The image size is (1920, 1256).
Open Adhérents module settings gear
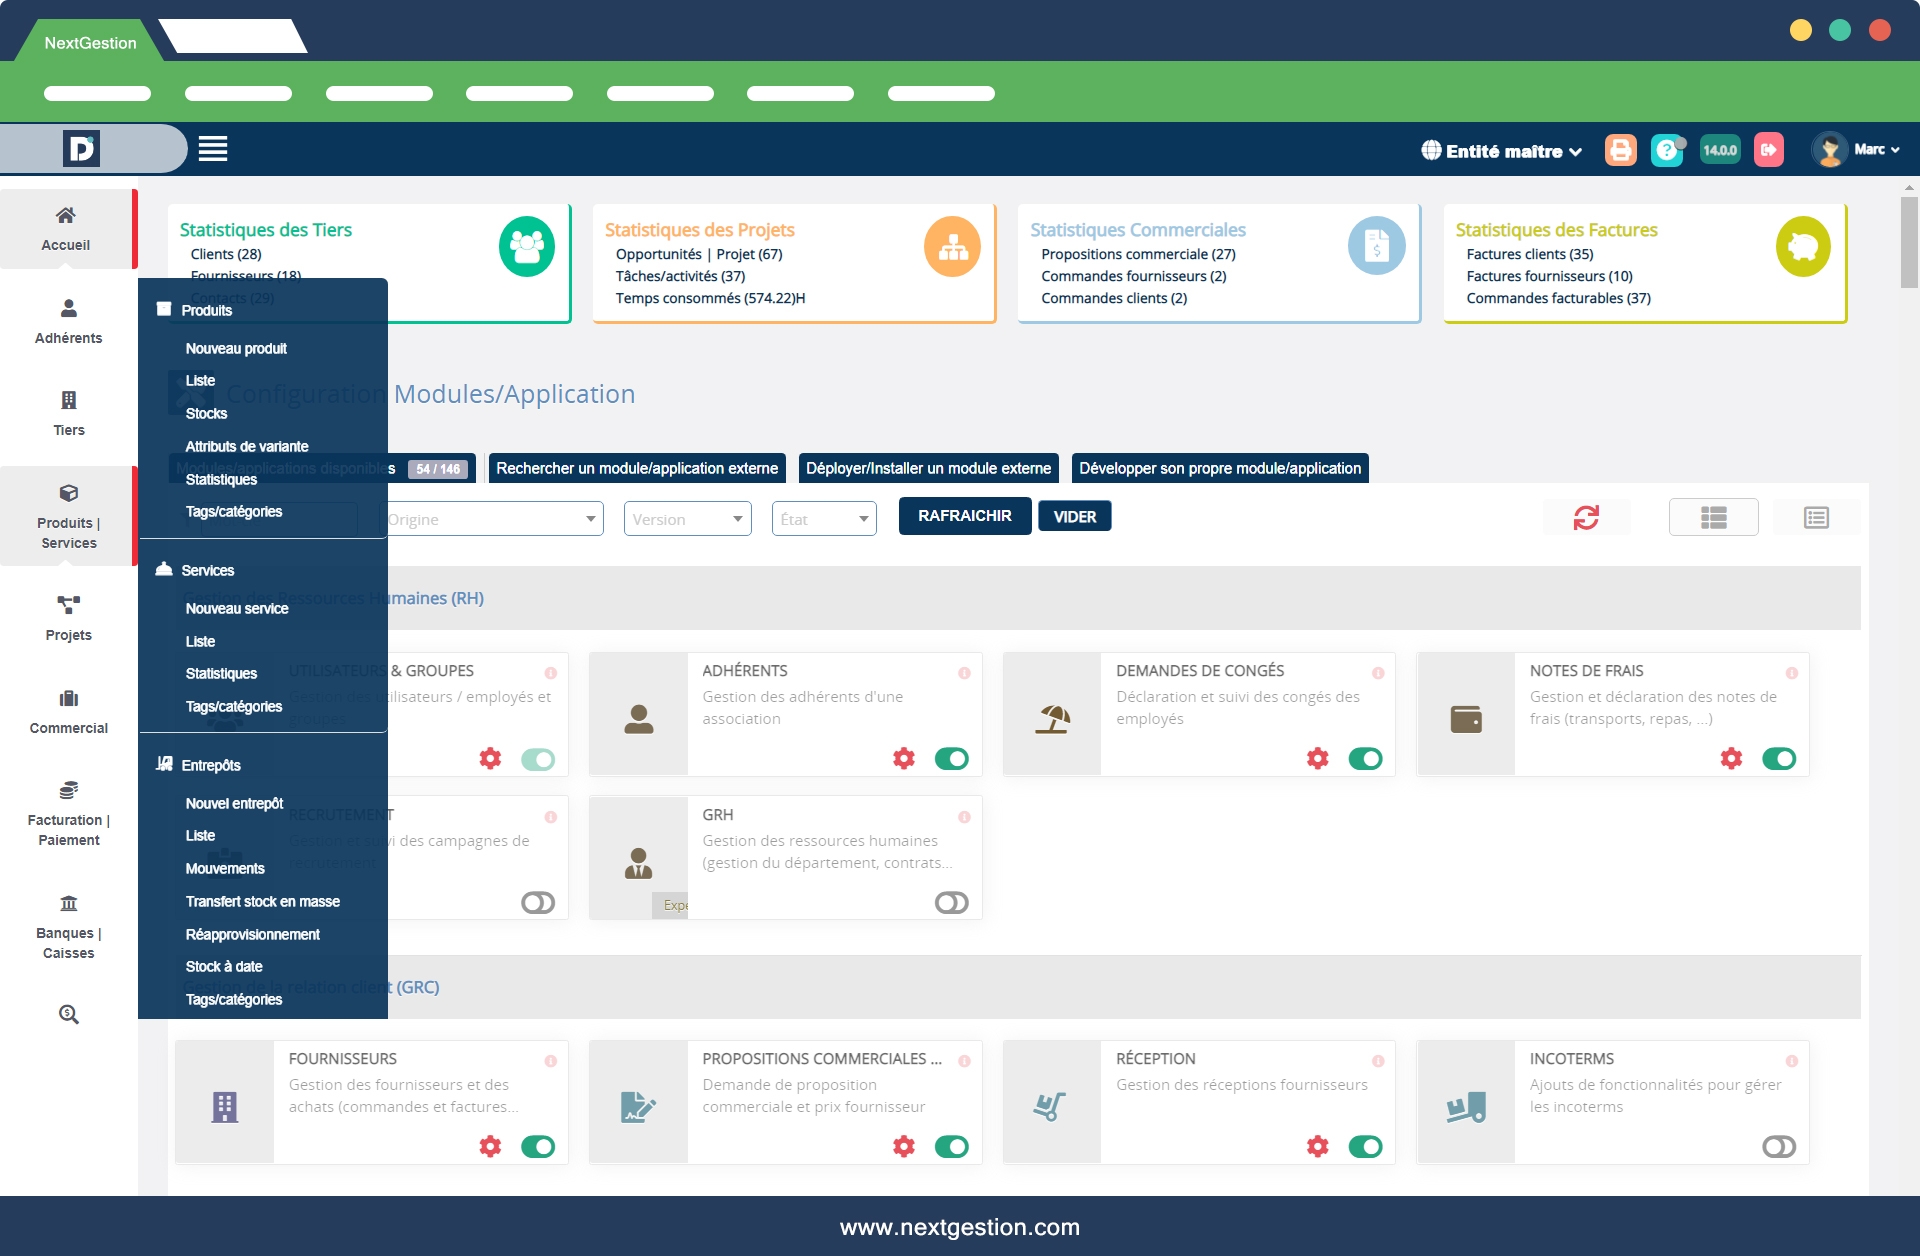[903, 759]
